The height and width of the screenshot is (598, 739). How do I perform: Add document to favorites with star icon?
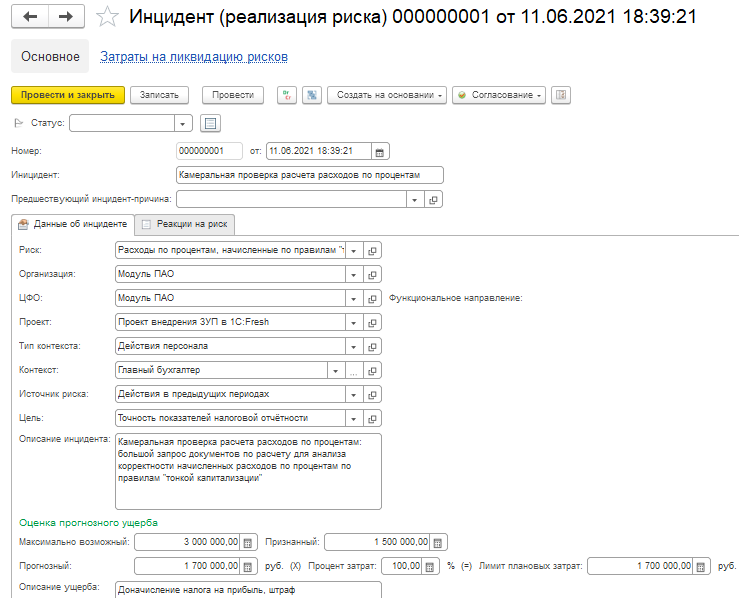108,18
